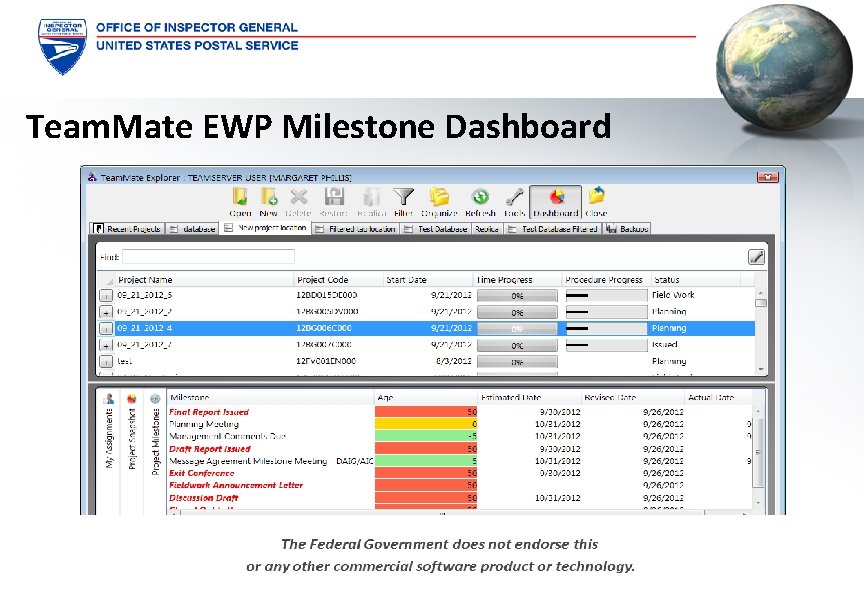Toggle the Dashboard pie chart button
Screen dimensions: 864x598
555,202
